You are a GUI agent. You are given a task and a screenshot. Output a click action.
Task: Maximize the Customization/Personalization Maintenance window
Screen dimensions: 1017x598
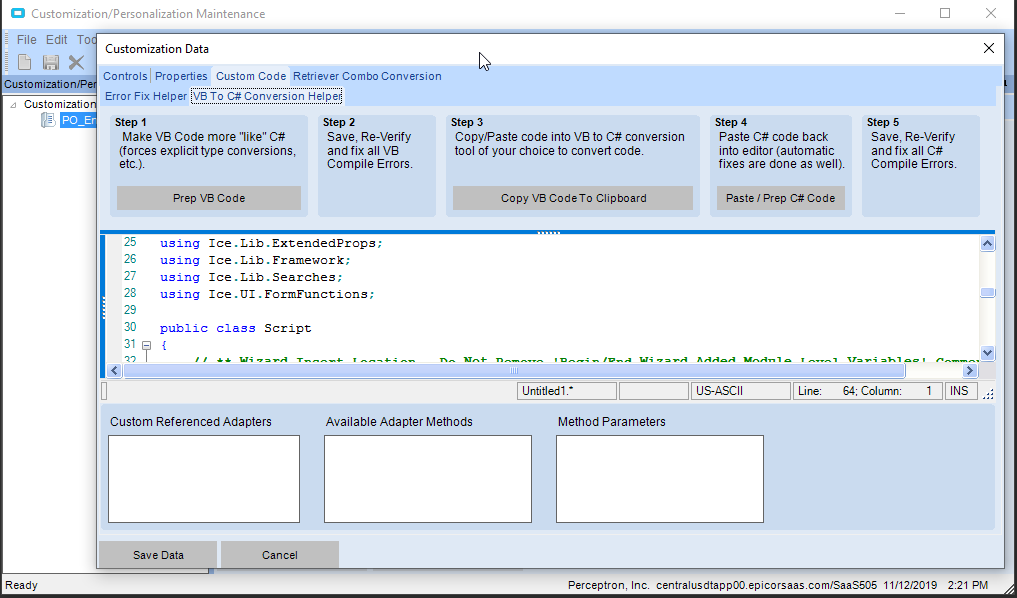(x=945, y=13)
